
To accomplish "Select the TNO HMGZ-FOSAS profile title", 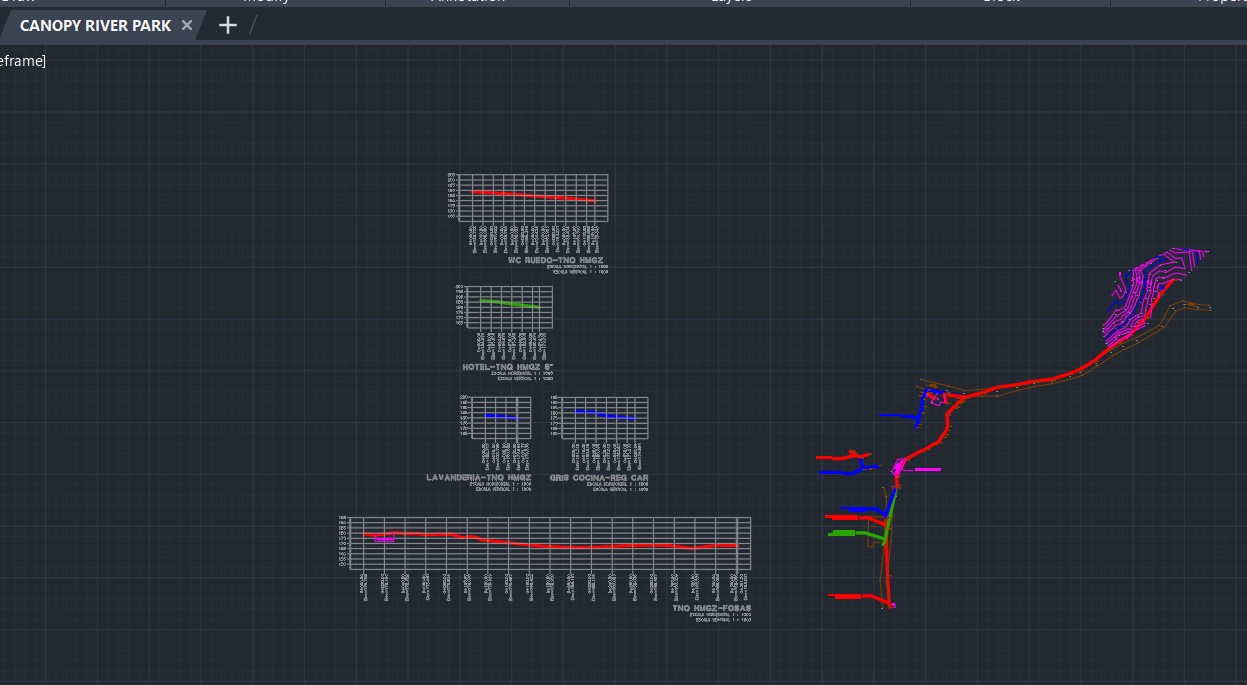I will coord(711,608).
